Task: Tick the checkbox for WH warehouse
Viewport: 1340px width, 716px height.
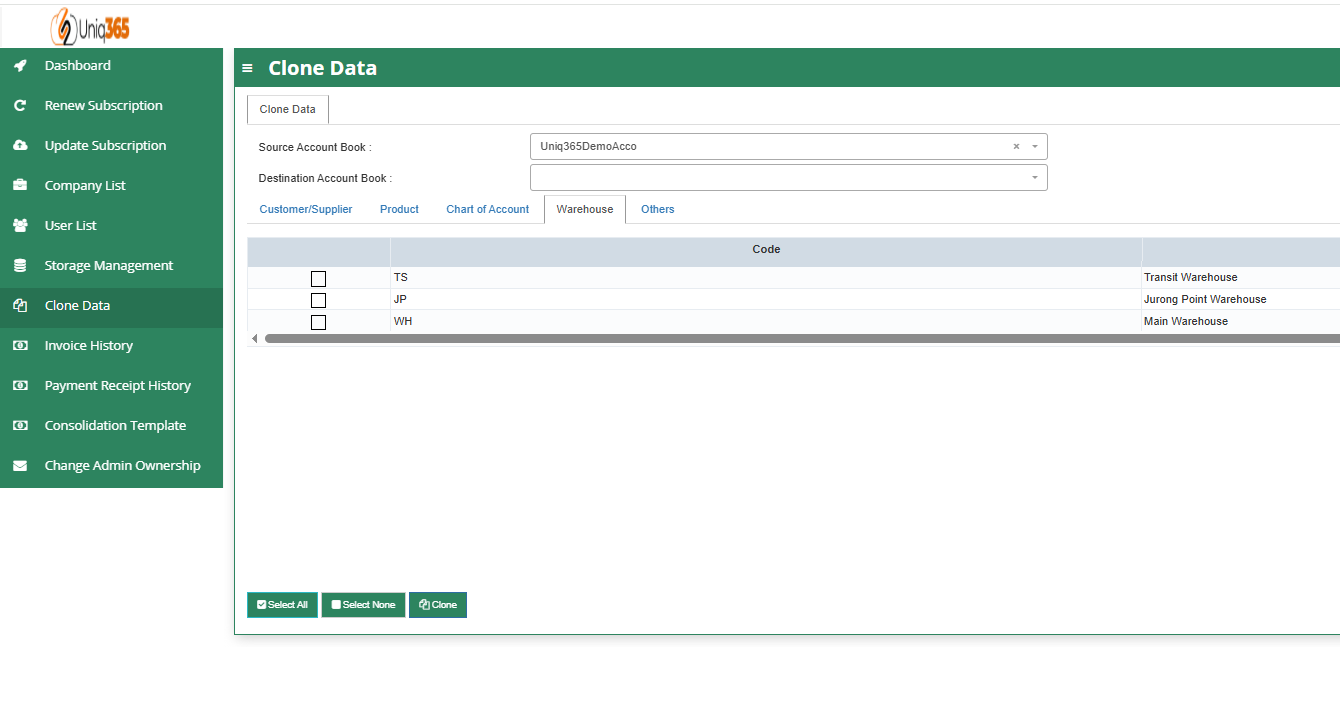Action: click(318, 322)
